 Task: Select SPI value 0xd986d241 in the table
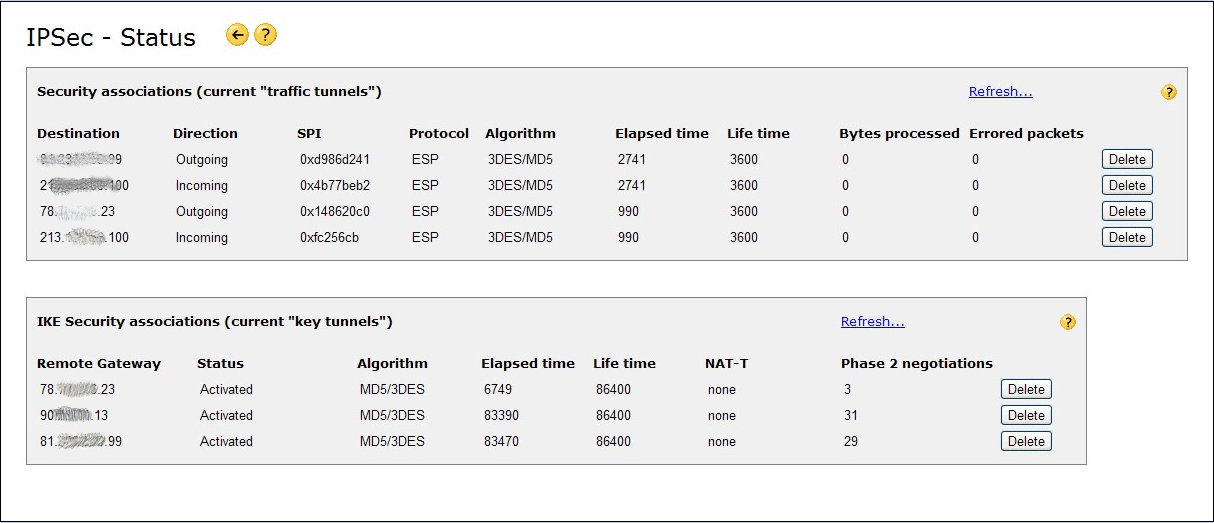[334, 160]
